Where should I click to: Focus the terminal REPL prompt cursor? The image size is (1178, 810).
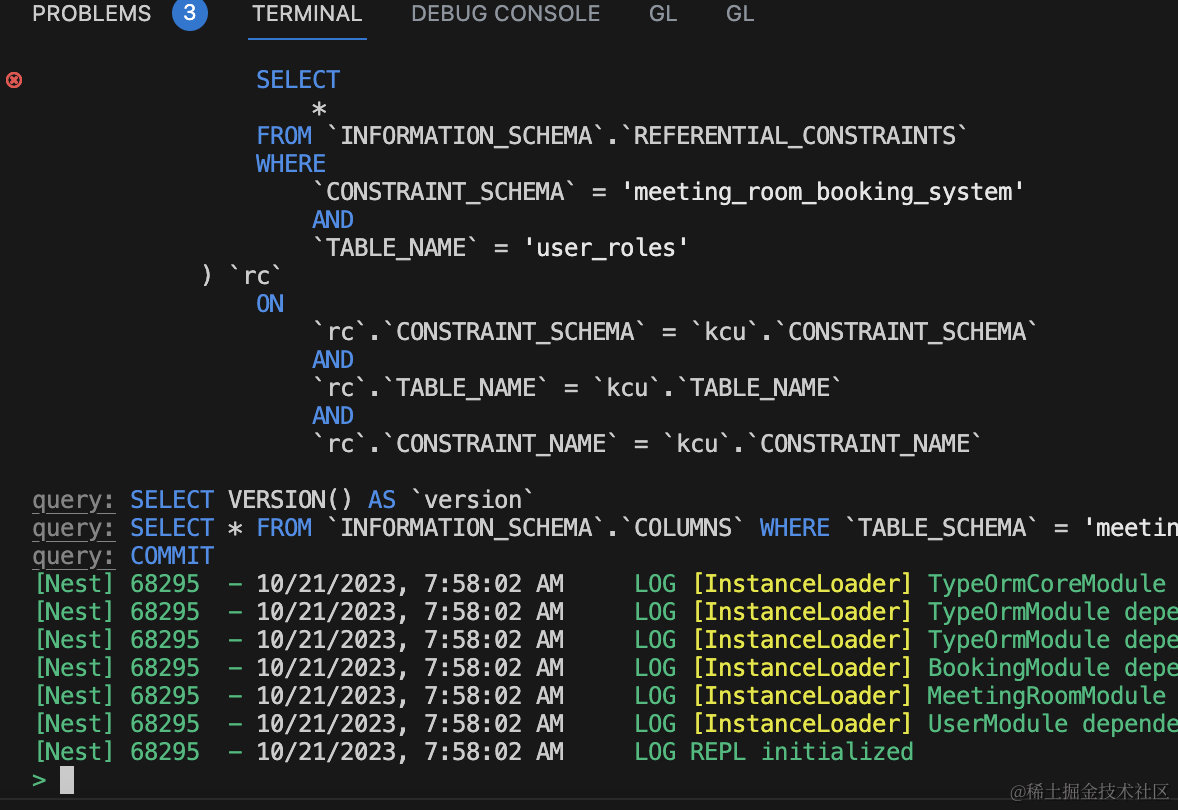click(67, 780)
